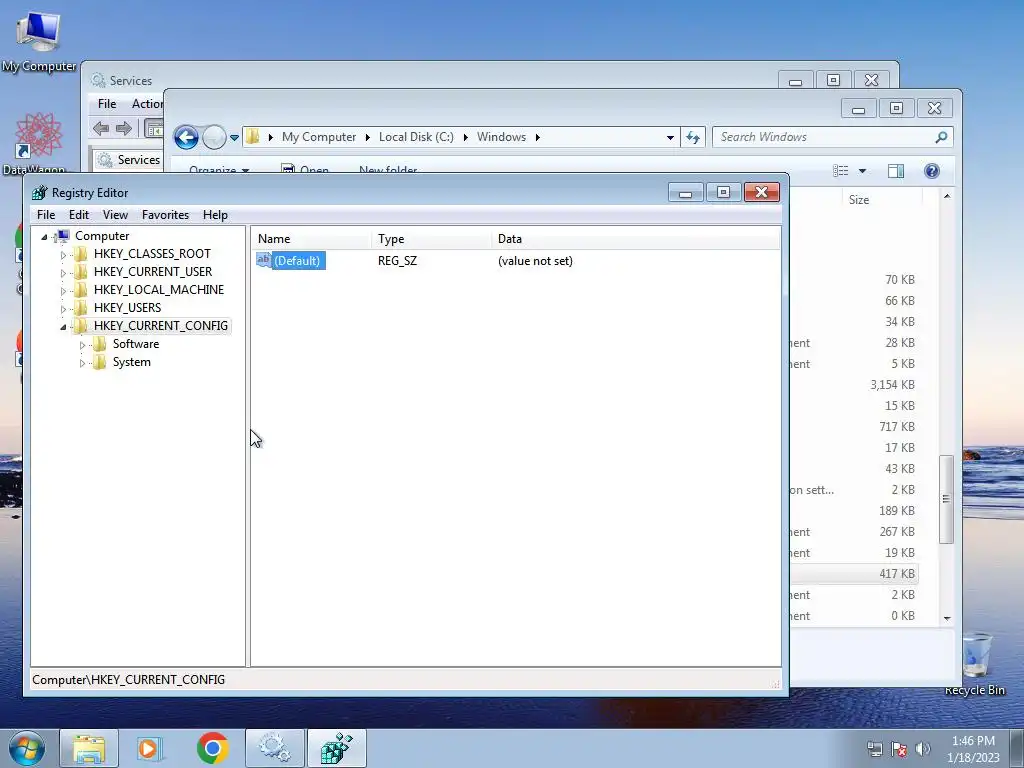Click Windows in the address breadcrumb
This screenshot has height=768, width=1024.
tap(501, 137)
